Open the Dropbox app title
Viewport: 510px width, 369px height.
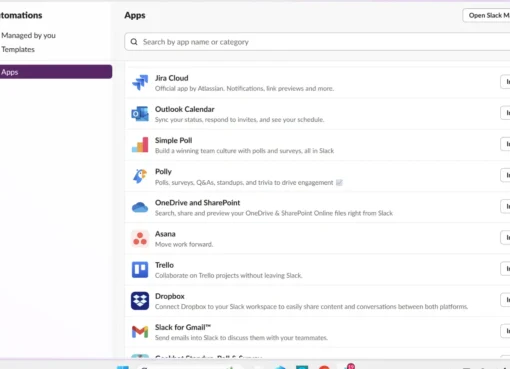[x=170, y=296]
